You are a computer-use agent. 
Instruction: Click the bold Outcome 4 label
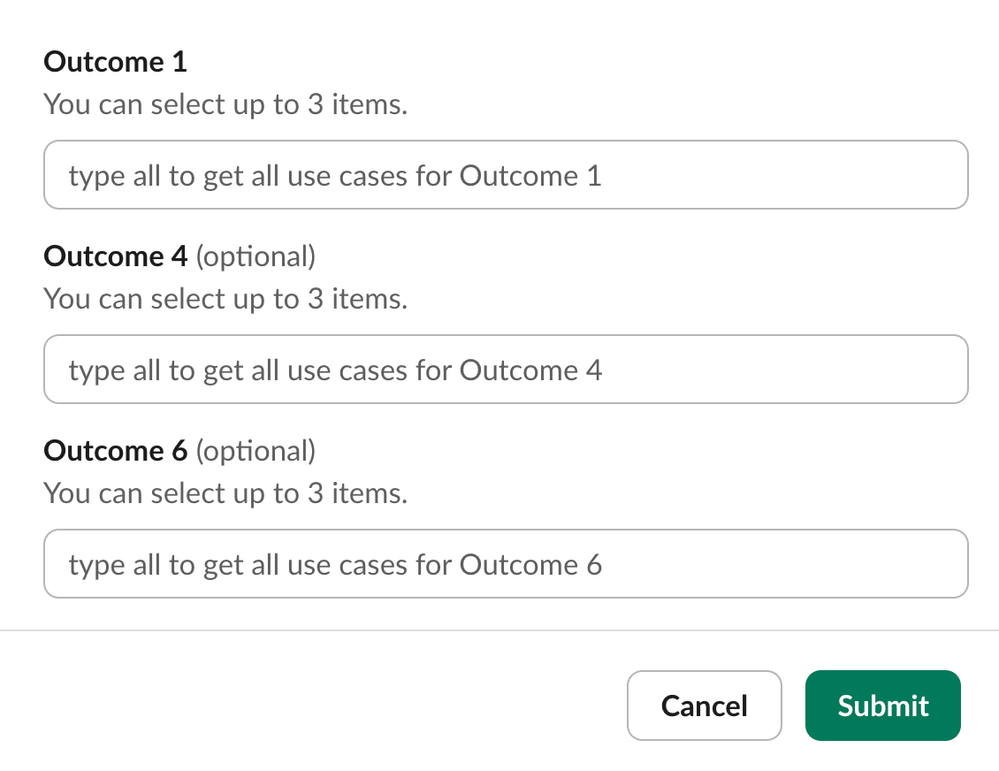[x=116, y=257]
